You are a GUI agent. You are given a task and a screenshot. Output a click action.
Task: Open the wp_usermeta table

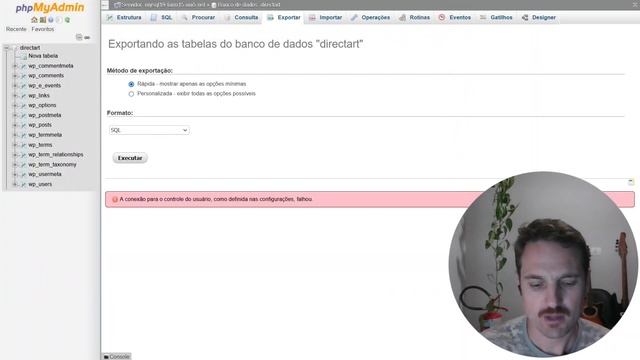click(x=45, y=174)
